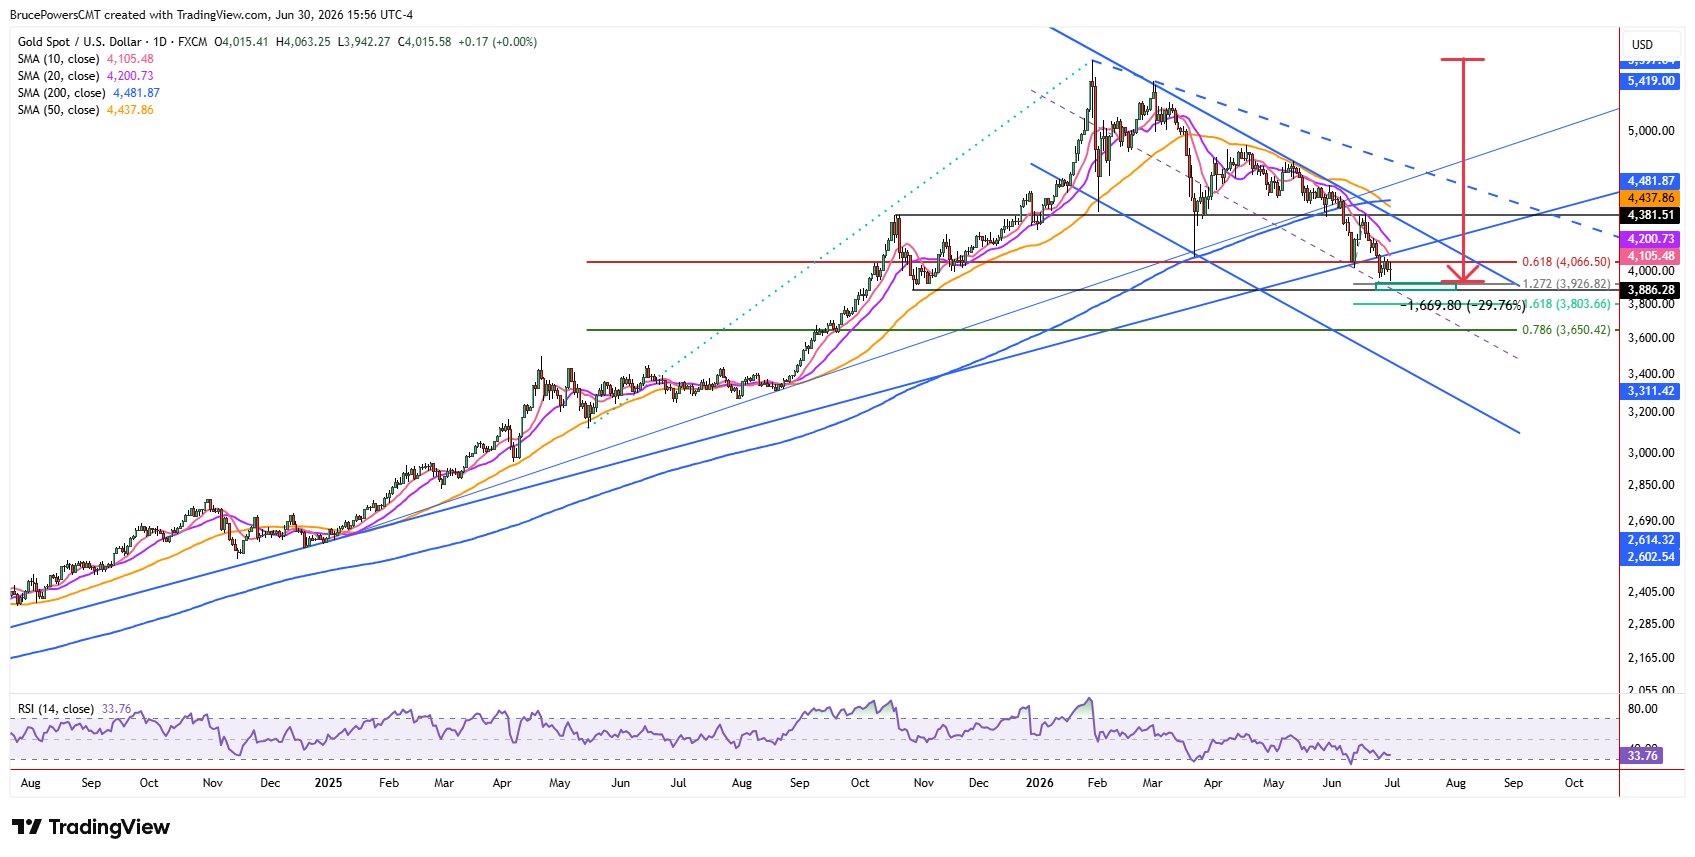
Task: Click the BrucePowersCMT attribution header text
Action: pos(211,15)
